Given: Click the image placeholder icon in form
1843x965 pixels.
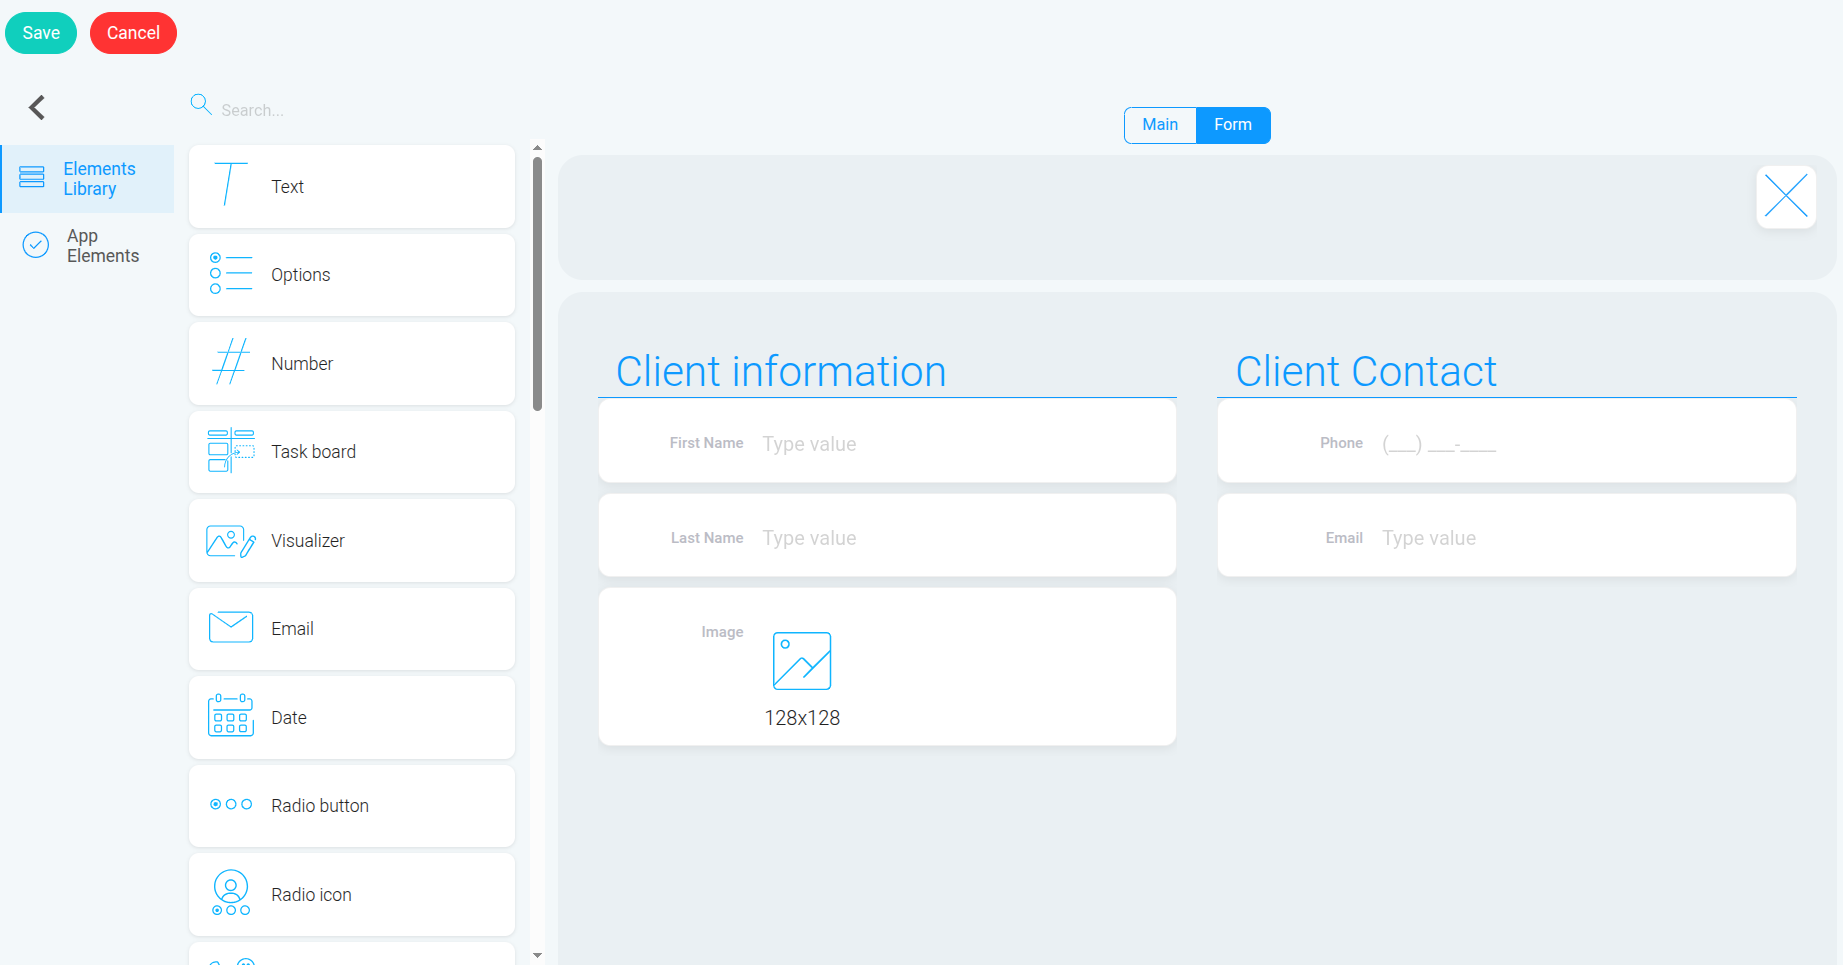Looking at the screenshot, I should point(802,661).
